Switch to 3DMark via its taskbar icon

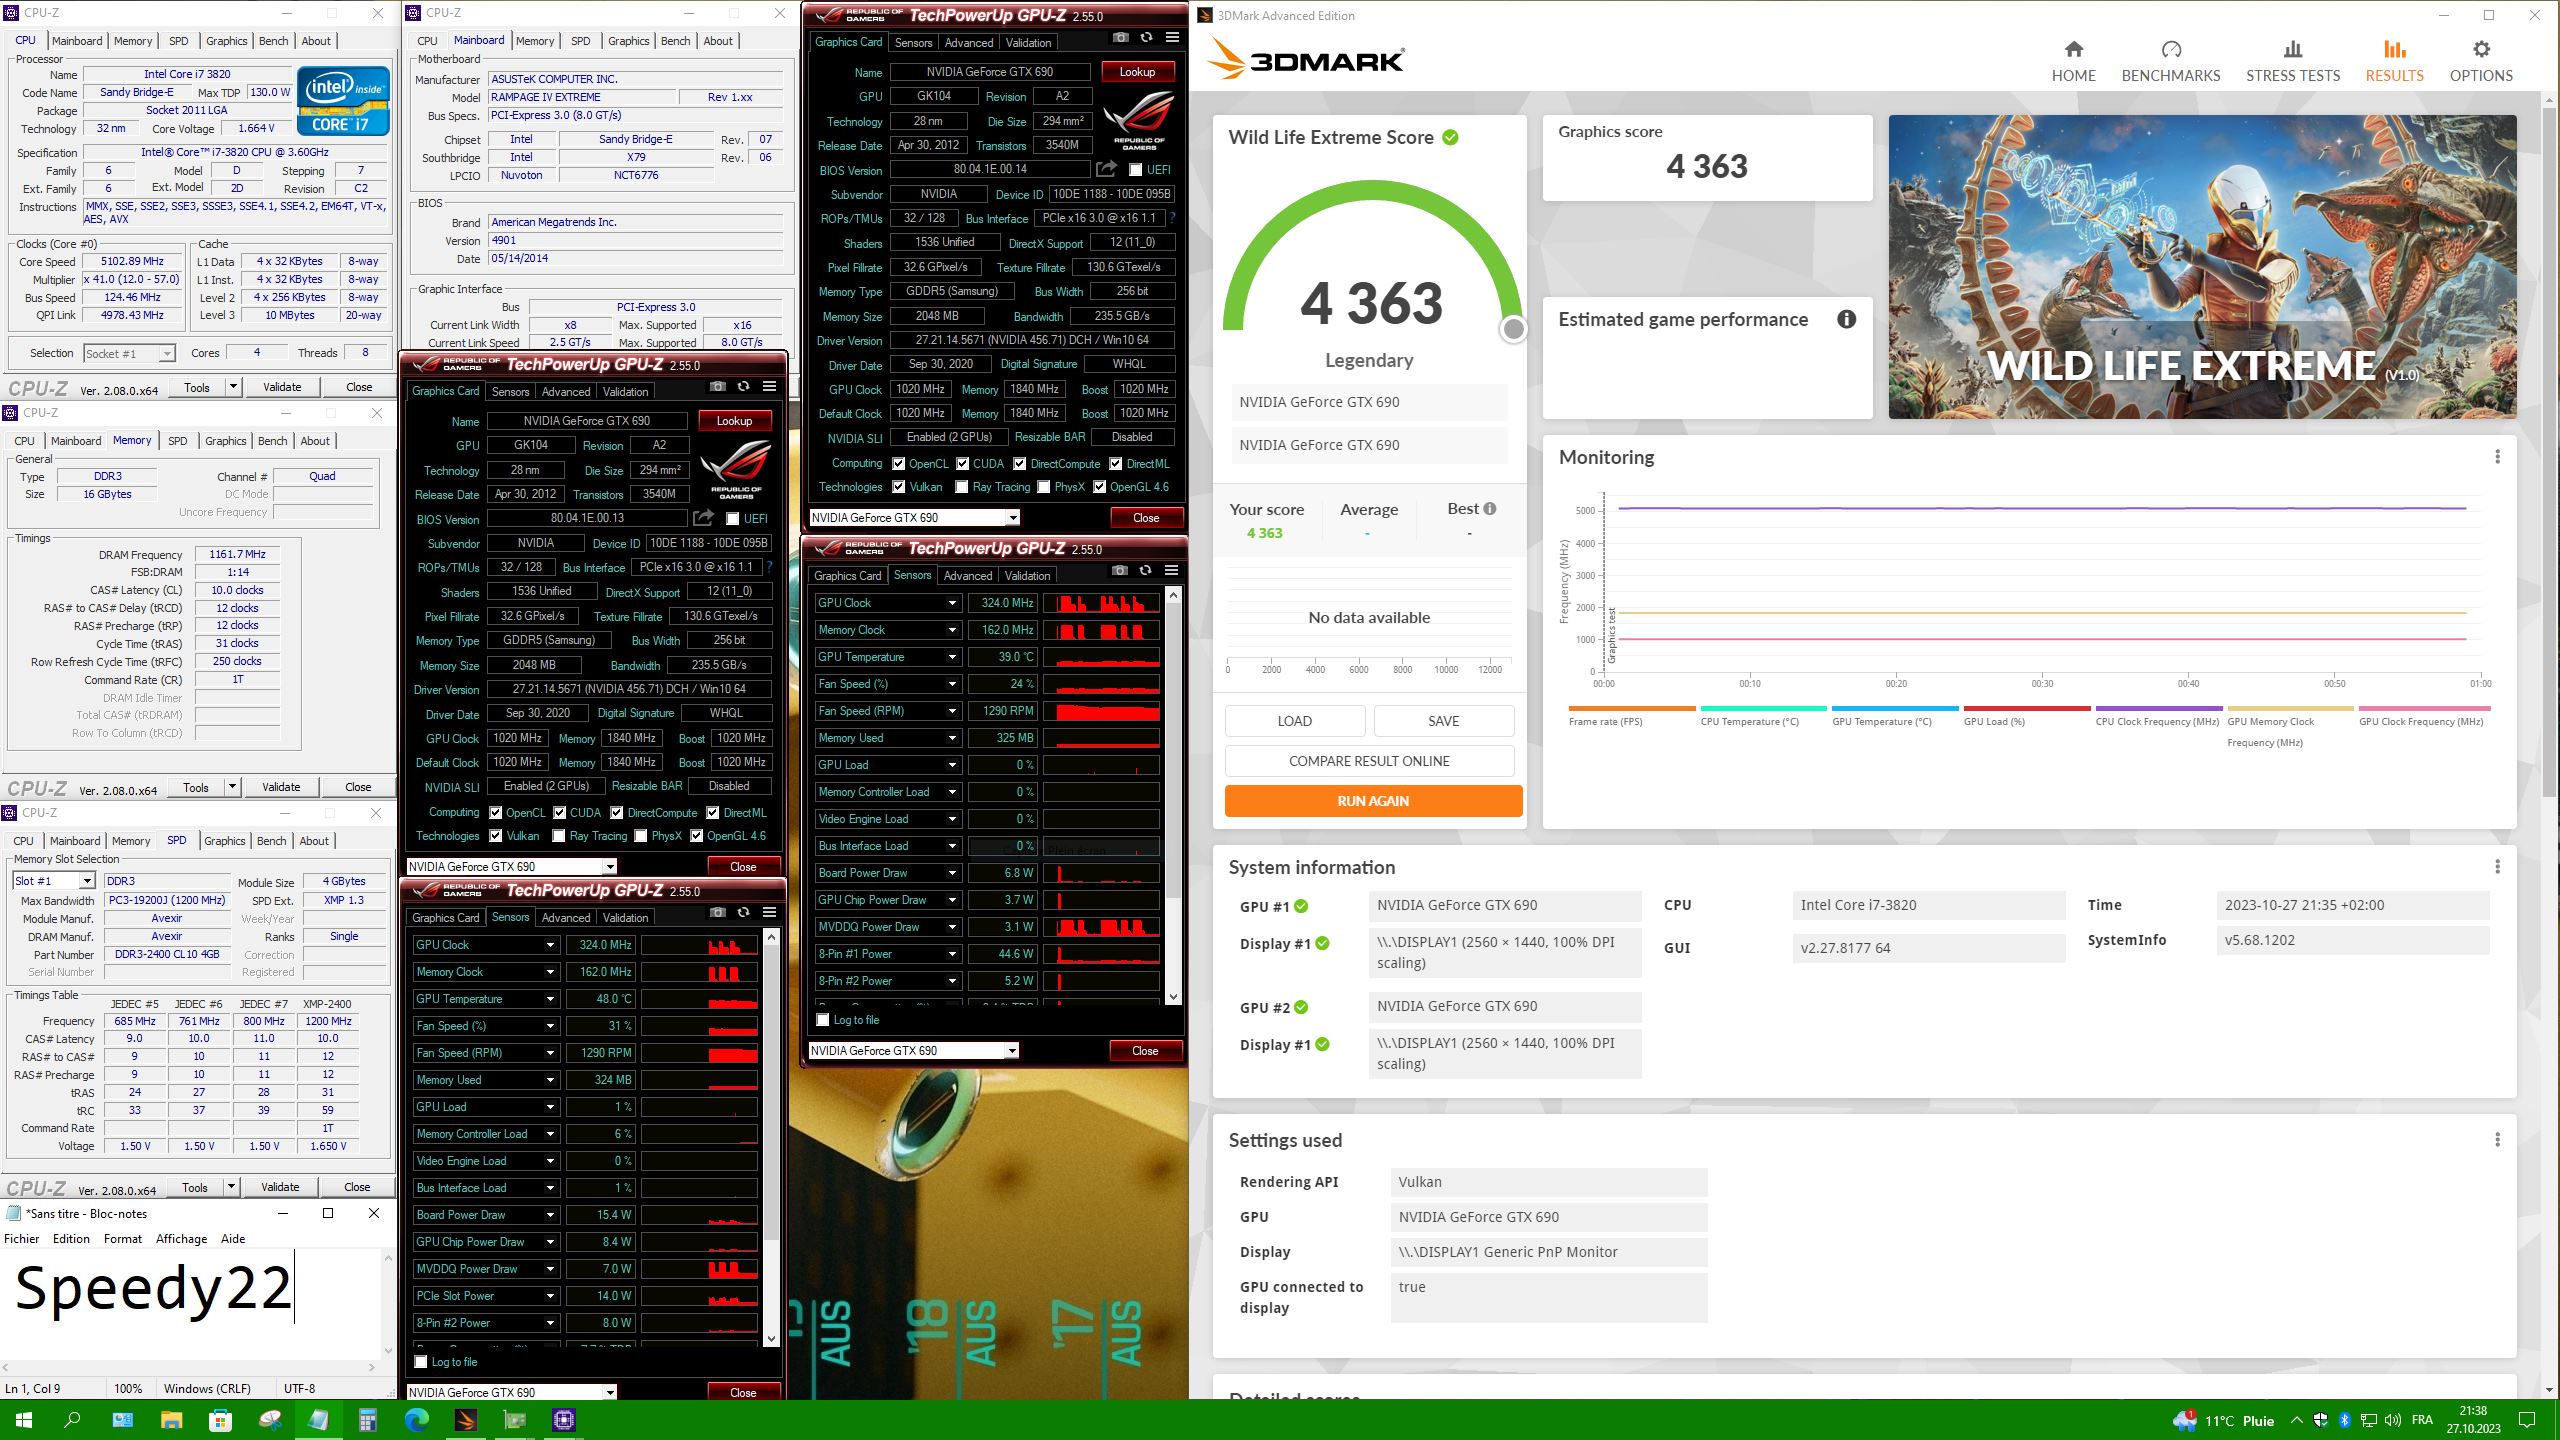[x=465, y=1420]
